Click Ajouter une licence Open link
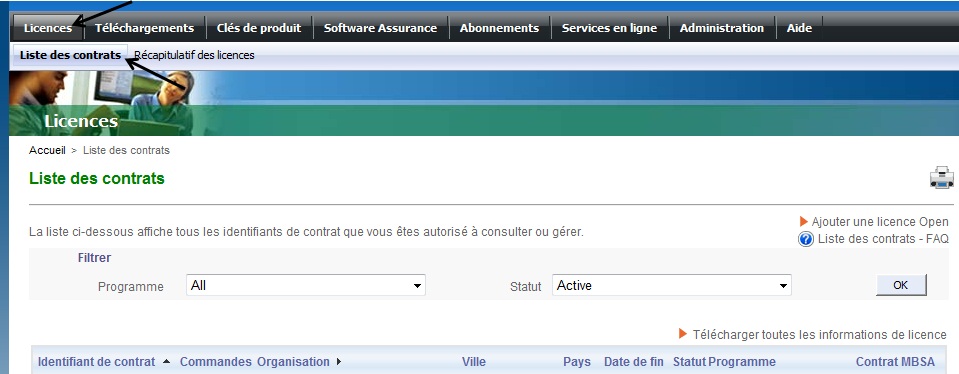 point(880,222)
